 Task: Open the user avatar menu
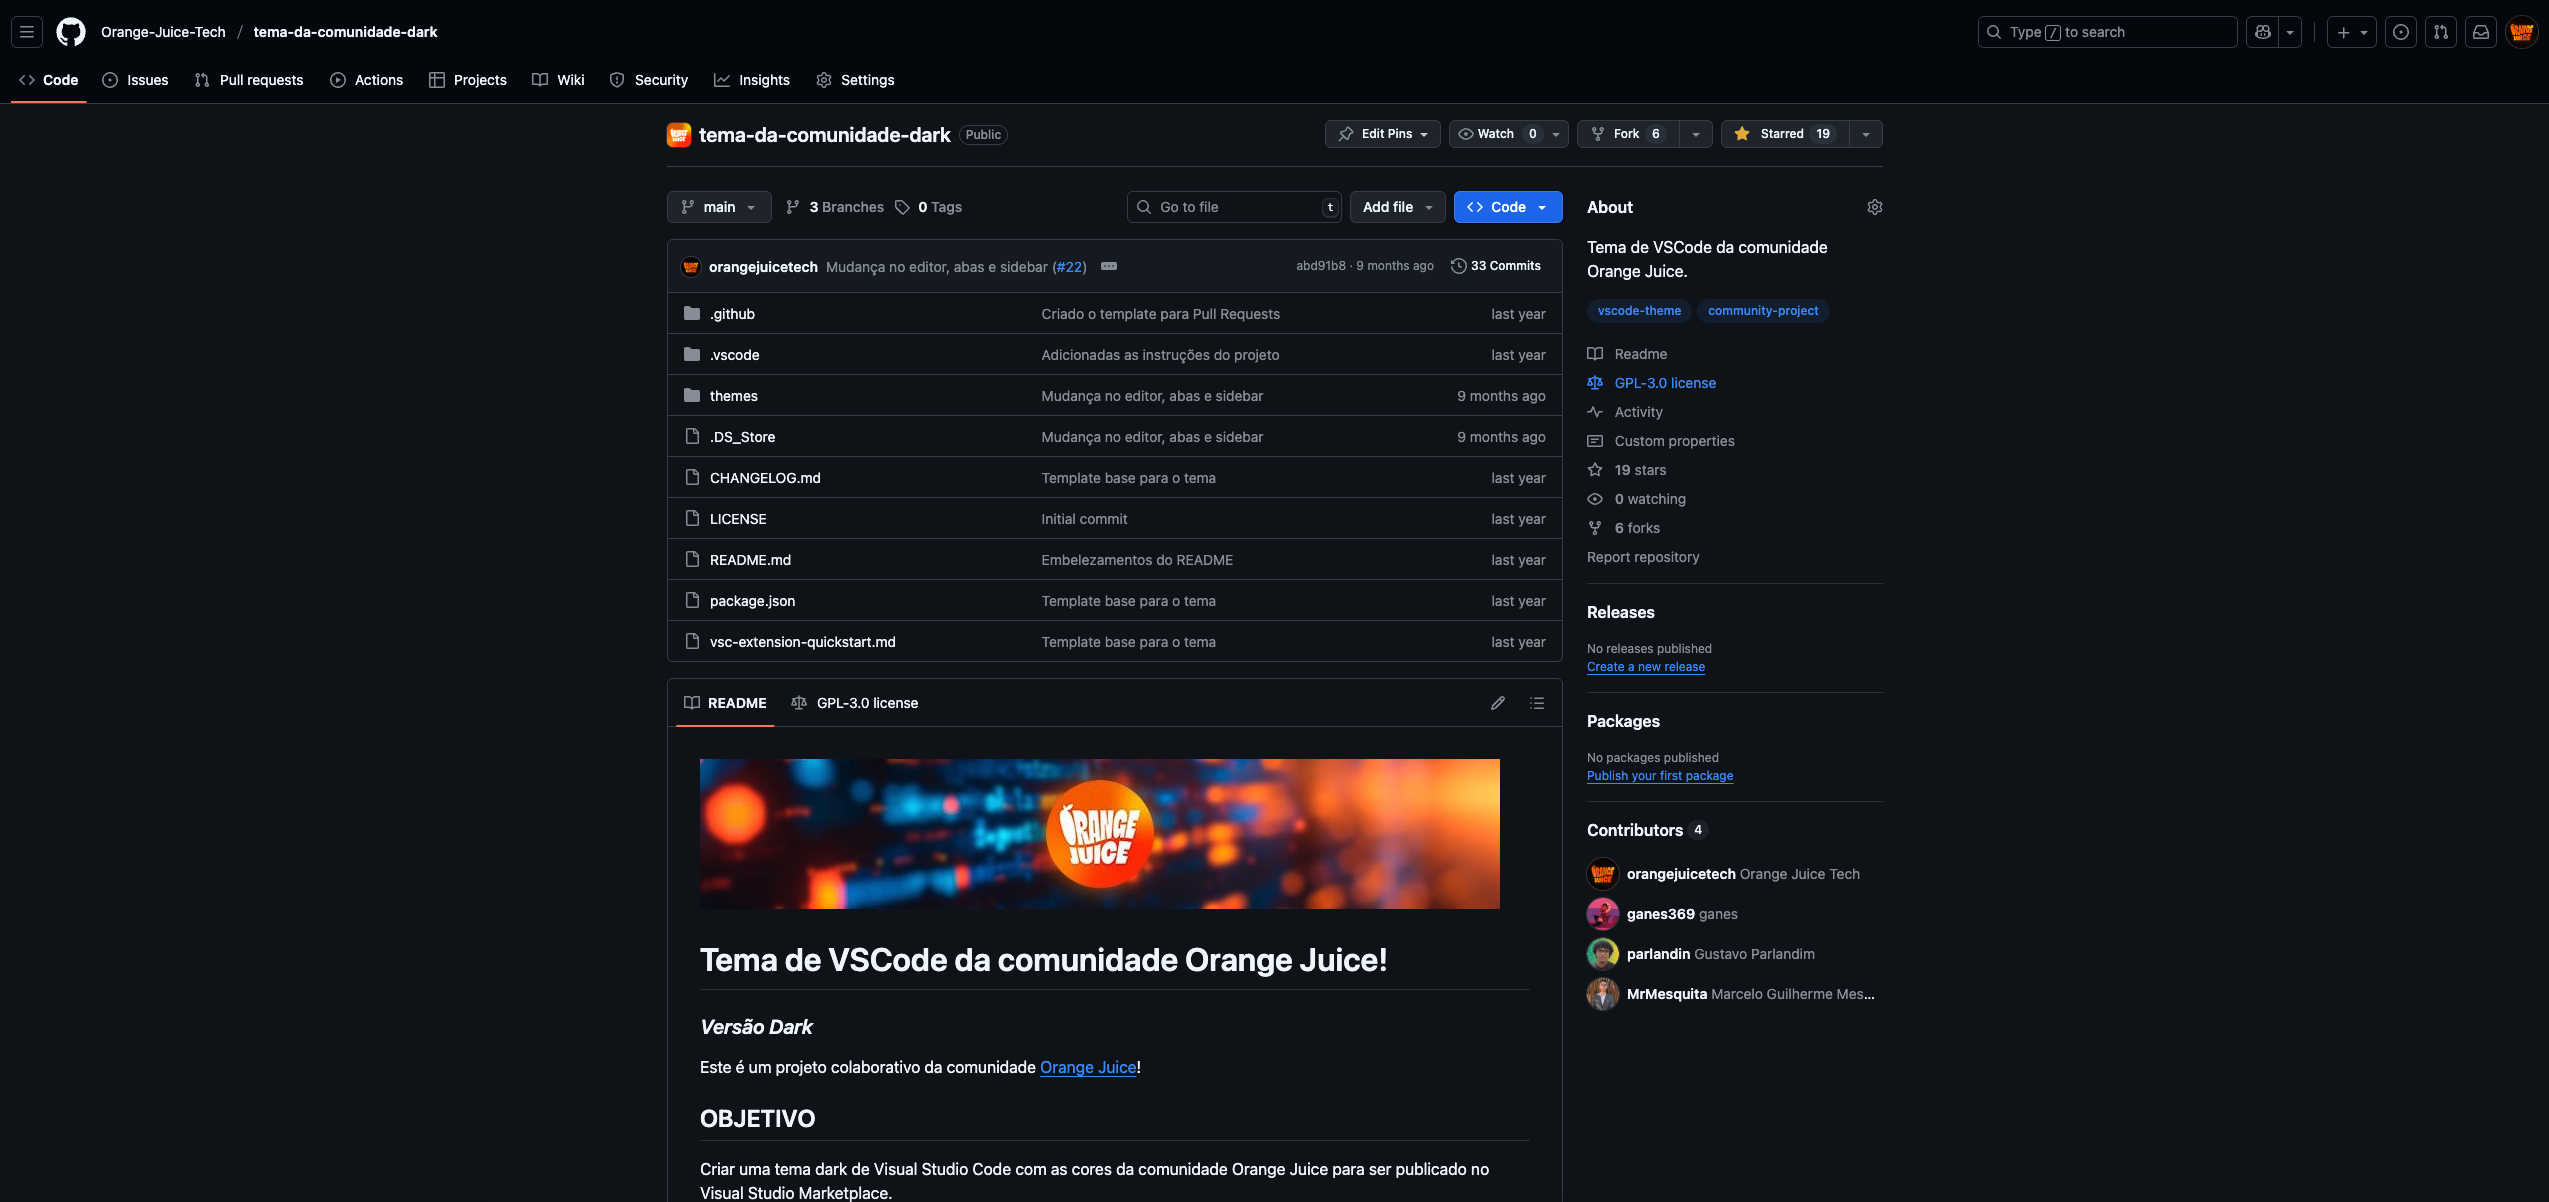[2521, 32]
